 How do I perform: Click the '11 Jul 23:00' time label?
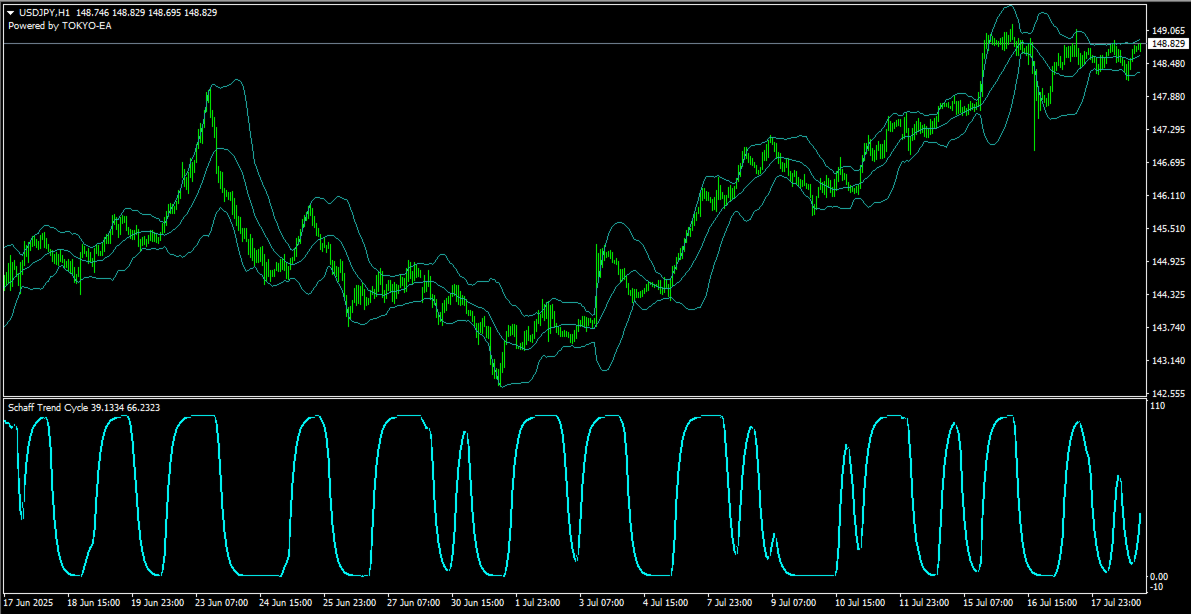(x=924, y=603)
